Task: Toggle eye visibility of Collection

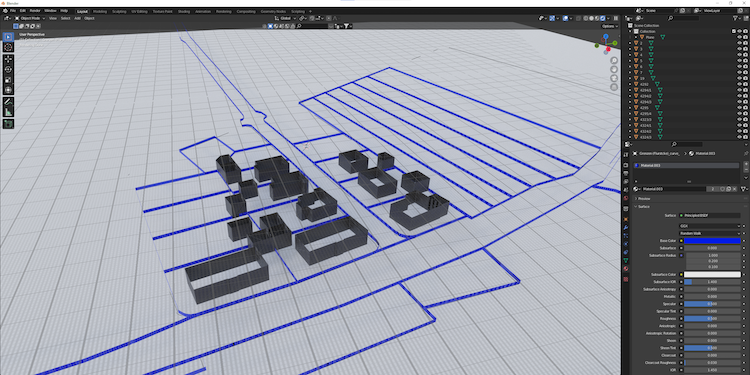Action: click(x=739, y=31)
